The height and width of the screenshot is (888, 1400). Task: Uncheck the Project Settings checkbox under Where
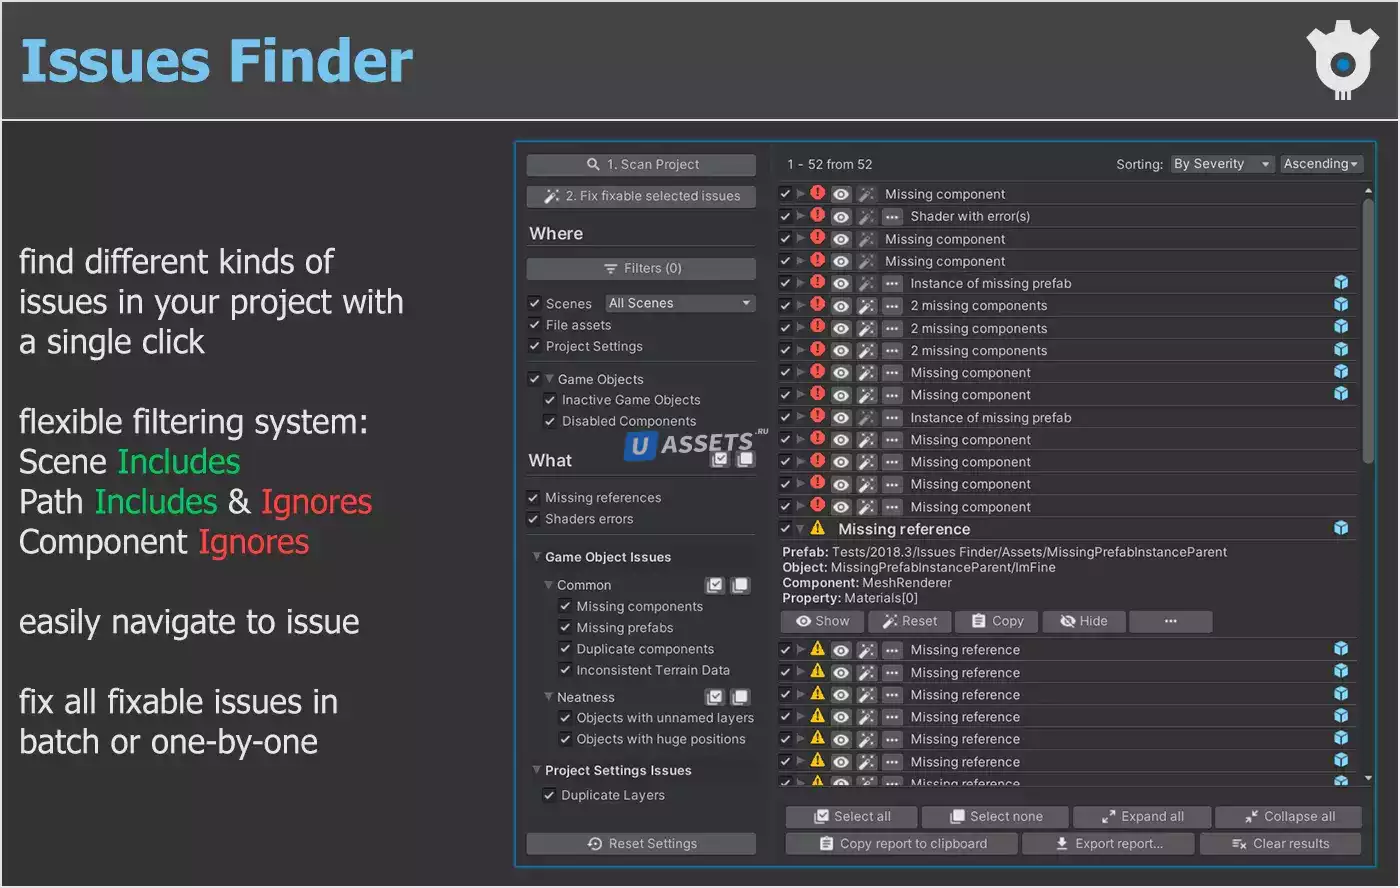pyautogui.click(x=535, y=346)
